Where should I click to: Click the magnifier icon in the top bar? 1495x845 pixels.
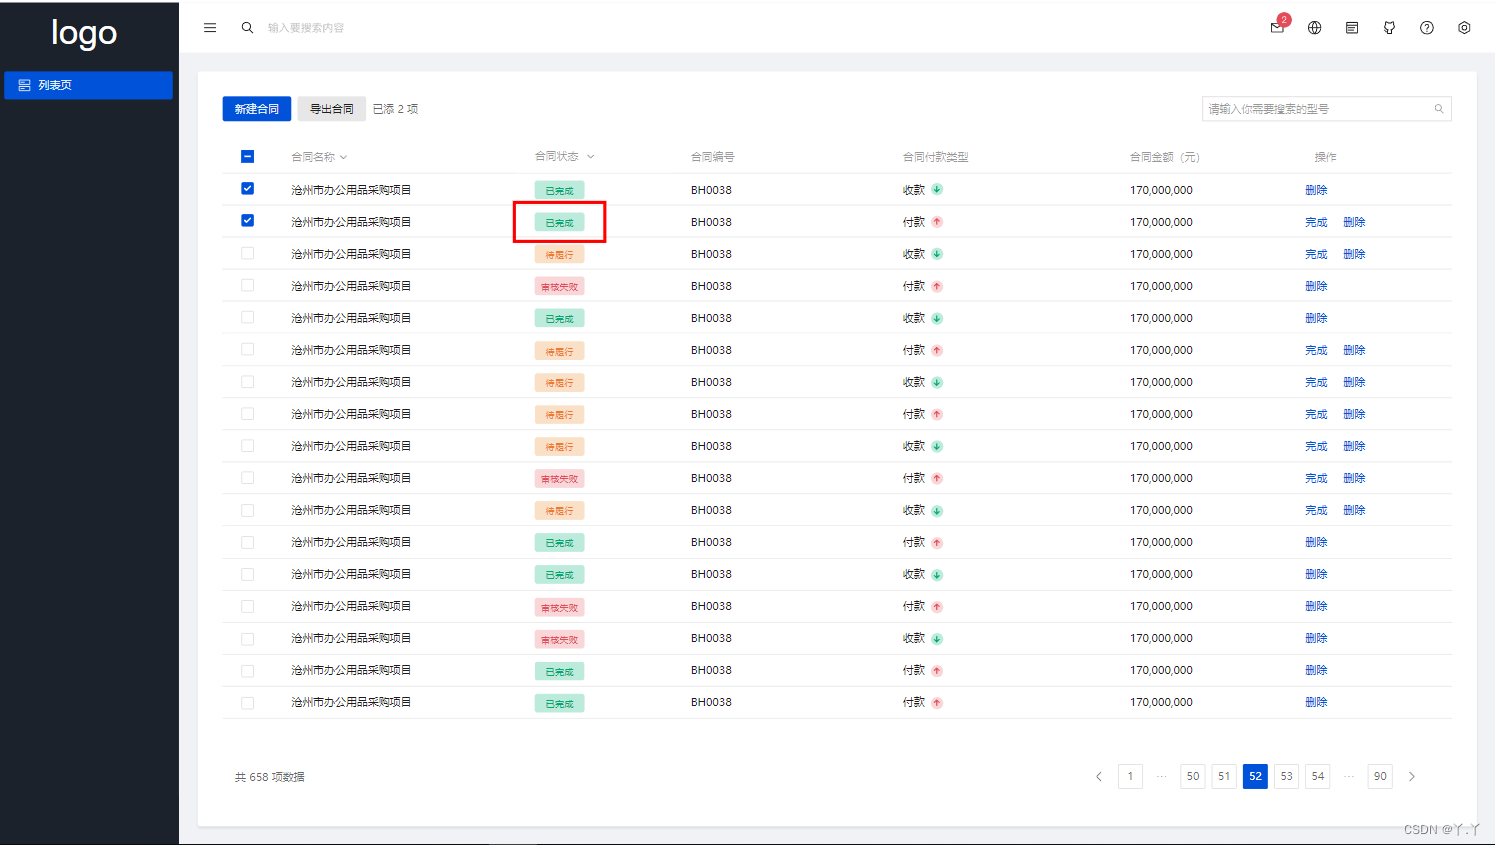(x=247, y=28)
